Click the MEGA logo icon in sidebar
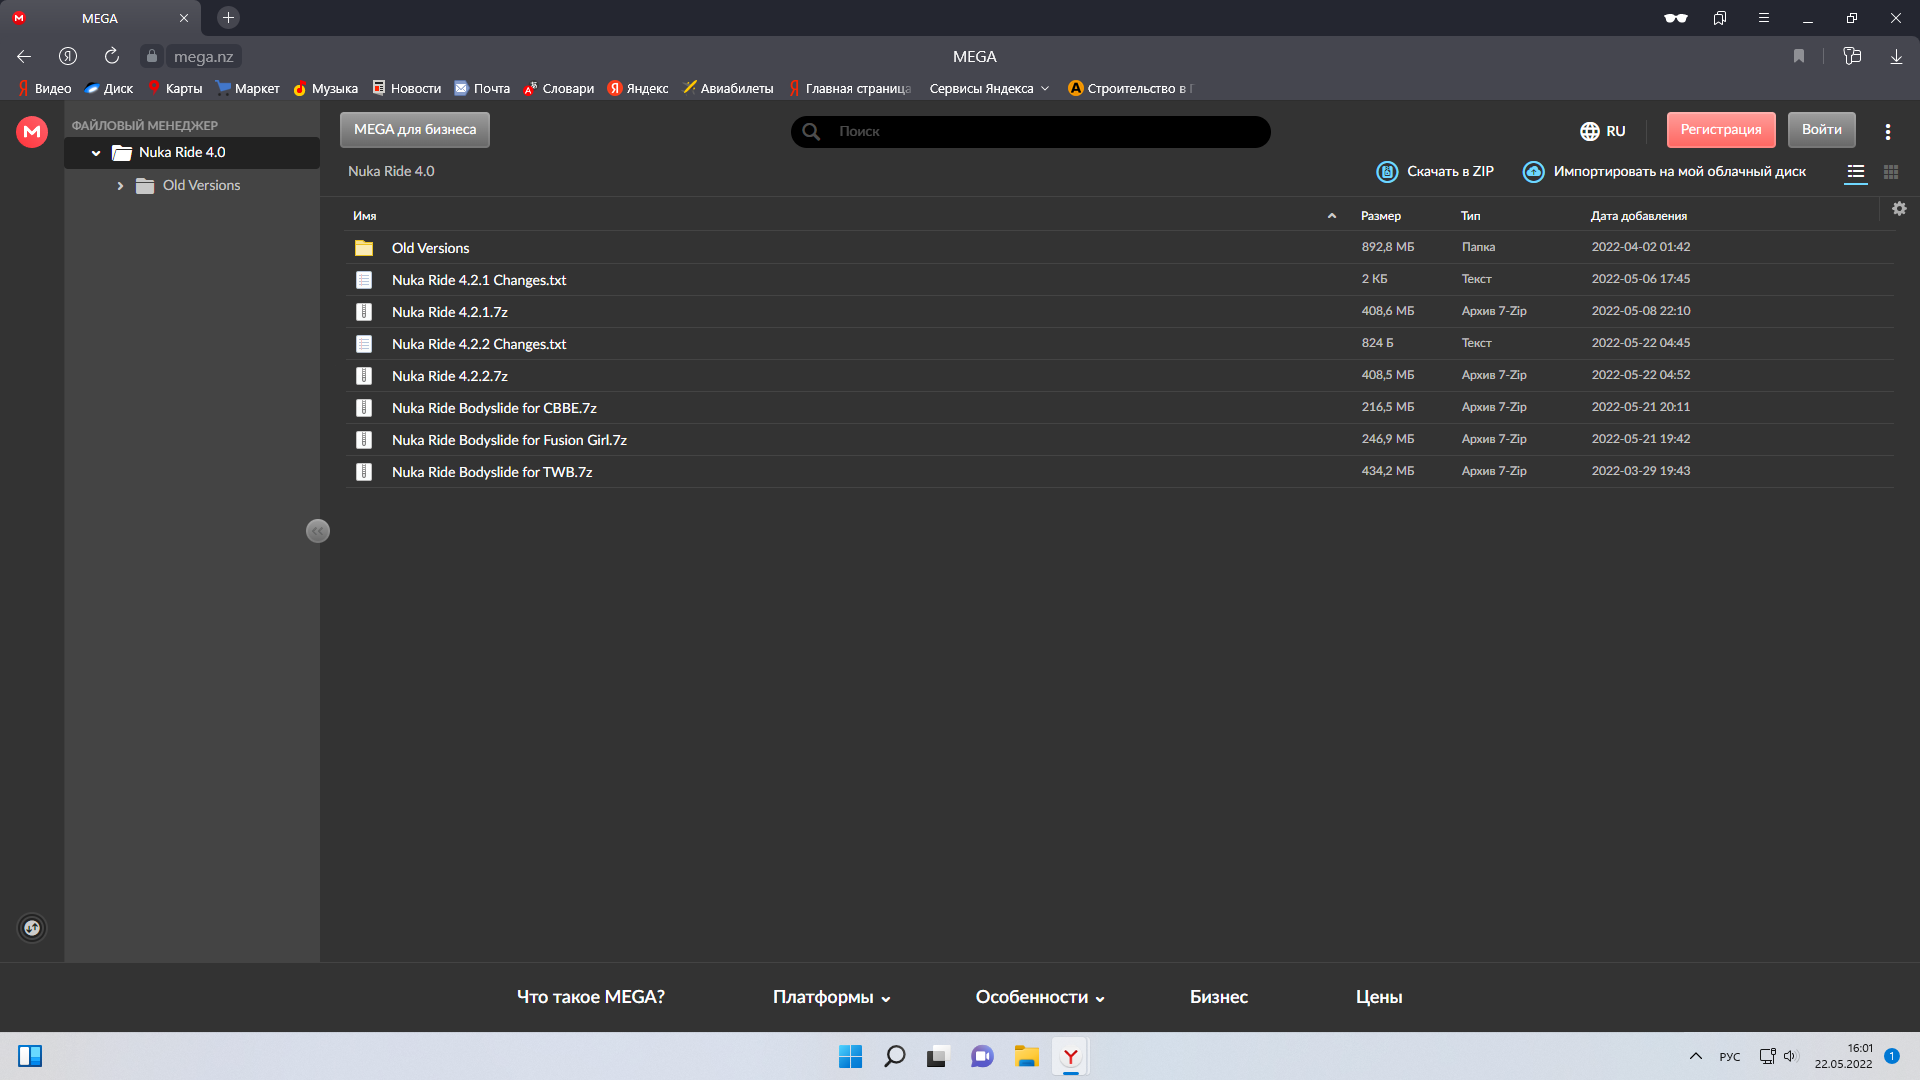The image size is (1920, 1080). (32, 131)
